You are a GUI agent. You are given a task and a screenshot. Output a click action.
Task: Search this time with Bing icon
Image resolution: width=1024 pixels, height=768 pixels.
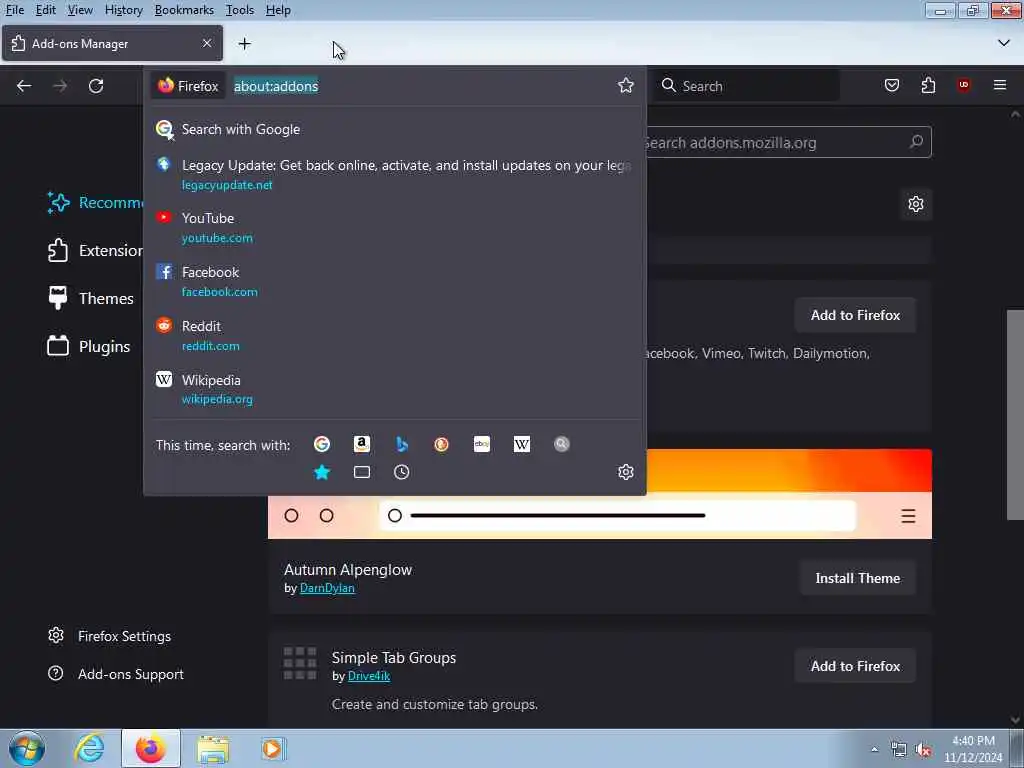(402, 444)
